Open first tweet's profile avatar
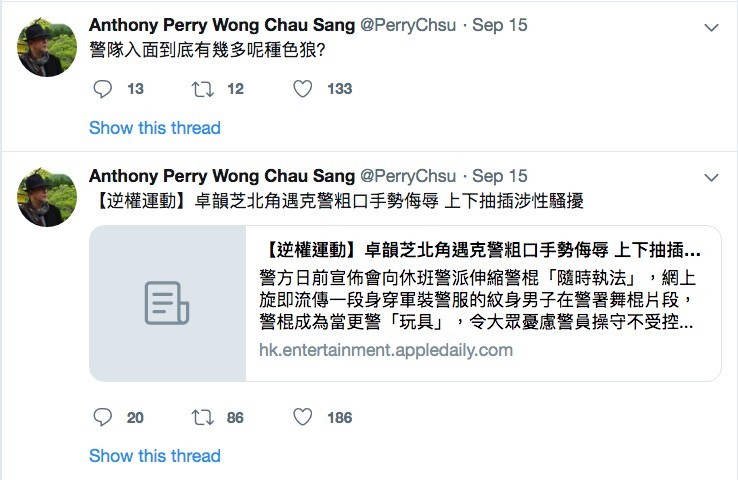Viewport: 738px width, 480px height. (47, 47)
